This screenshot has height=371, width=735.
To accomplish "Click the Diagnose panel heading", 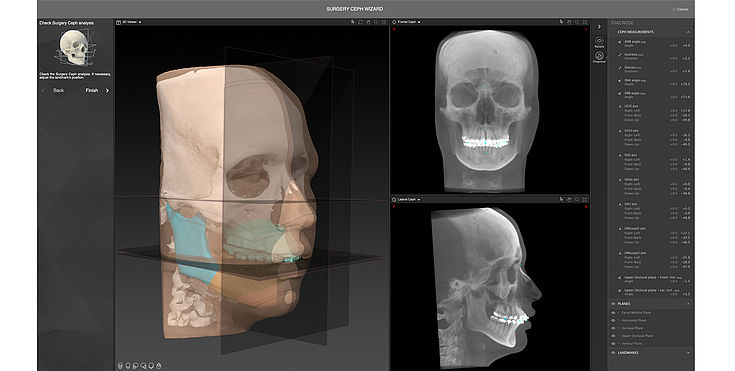I will pos(622,23).
